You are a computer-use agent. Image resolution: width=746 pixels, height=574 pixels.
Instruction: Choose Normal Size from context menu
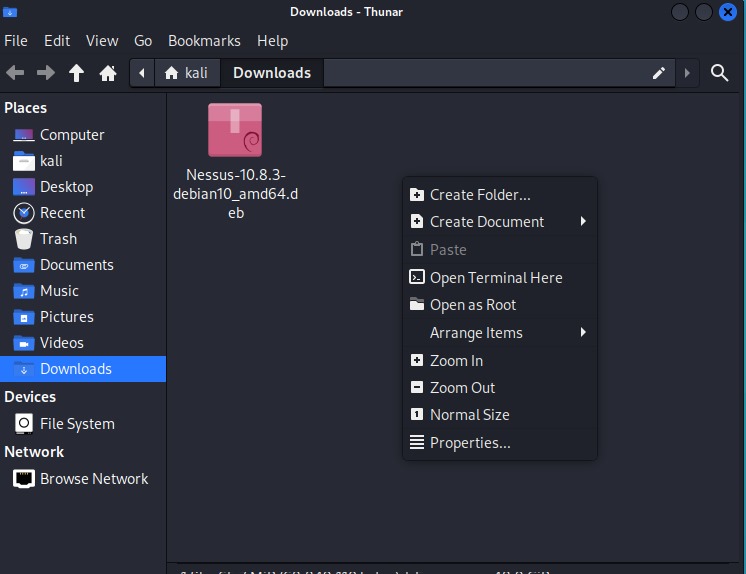(500, 415)
